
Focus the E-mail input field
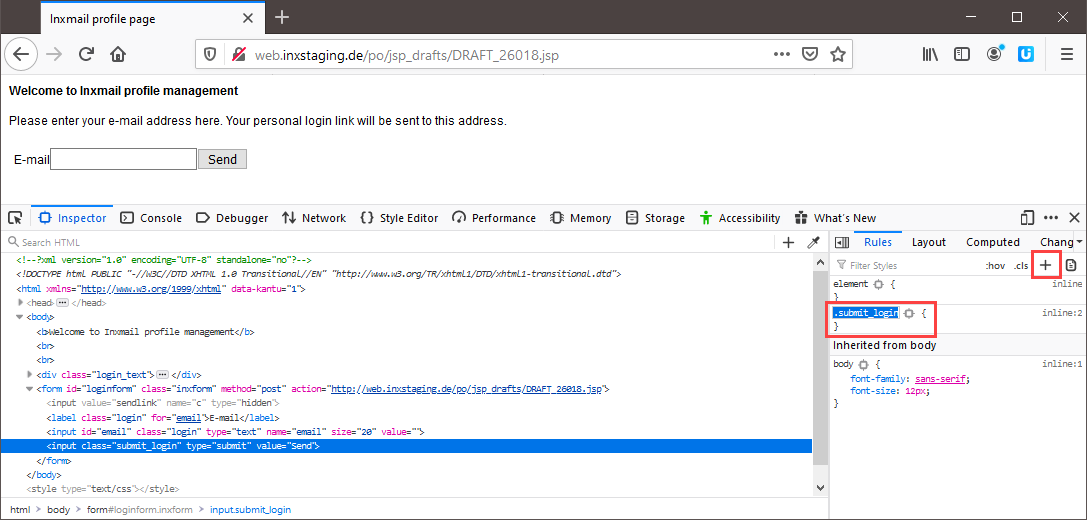pos(123,159)
